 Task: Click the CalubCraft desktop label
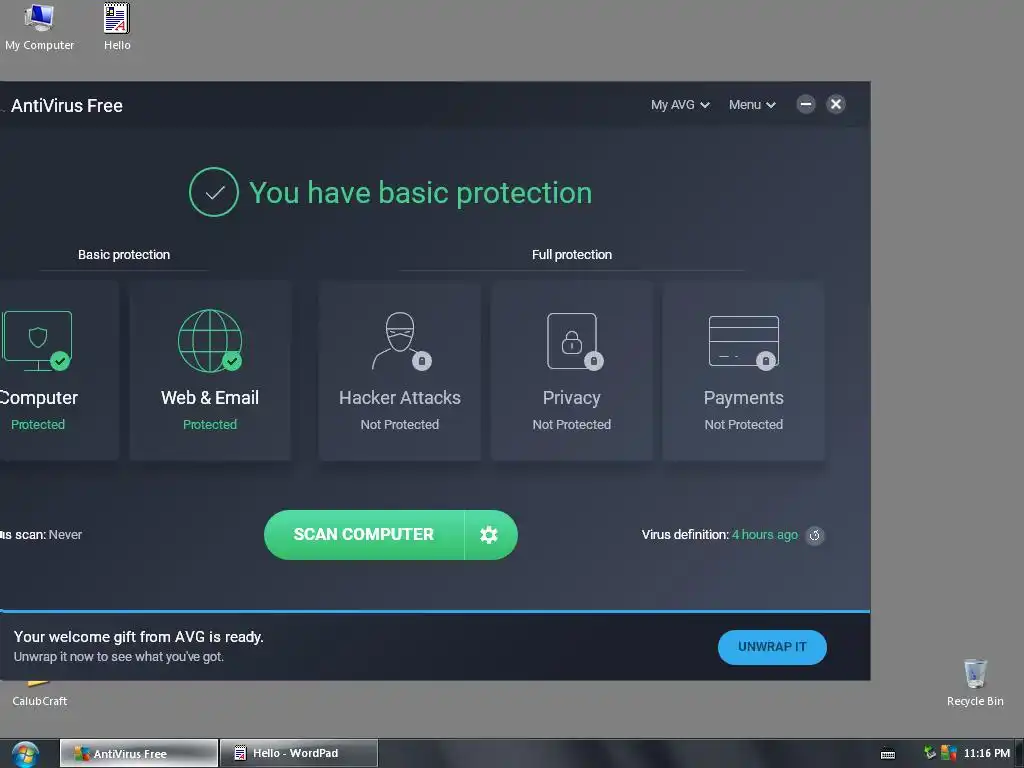pos(40,701)
